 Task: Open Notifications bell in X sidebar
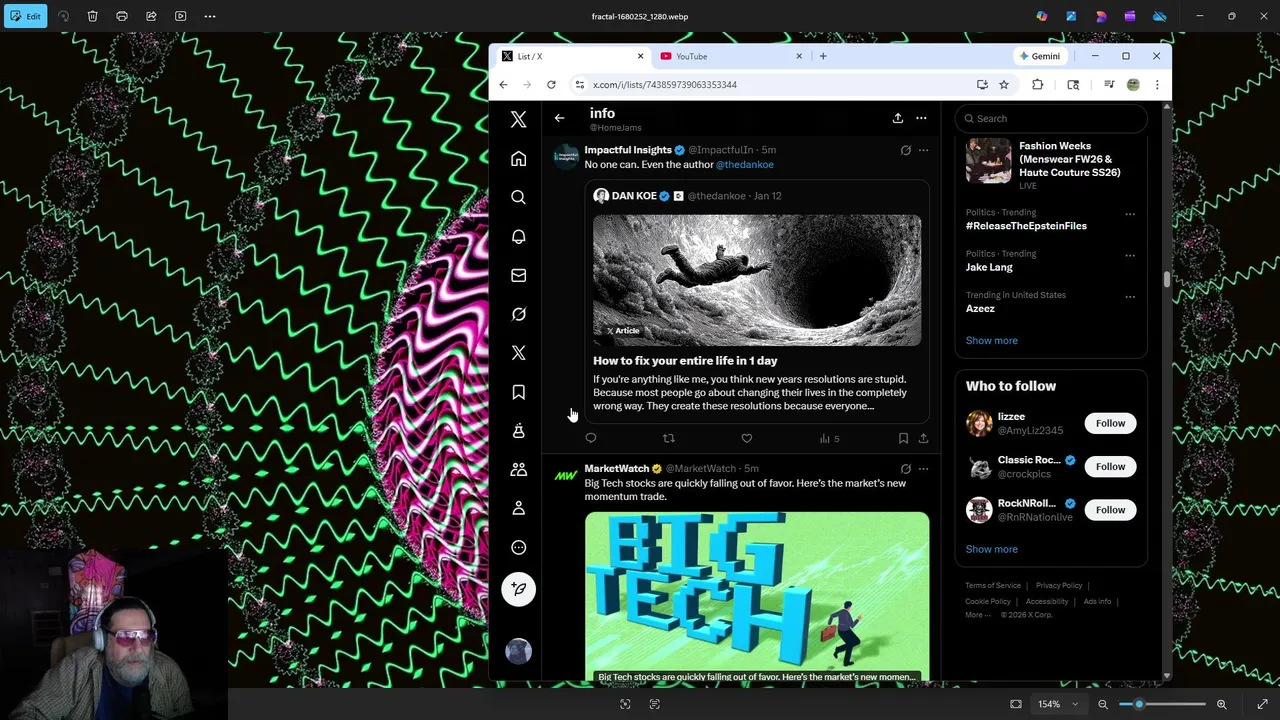click(518, 237)
